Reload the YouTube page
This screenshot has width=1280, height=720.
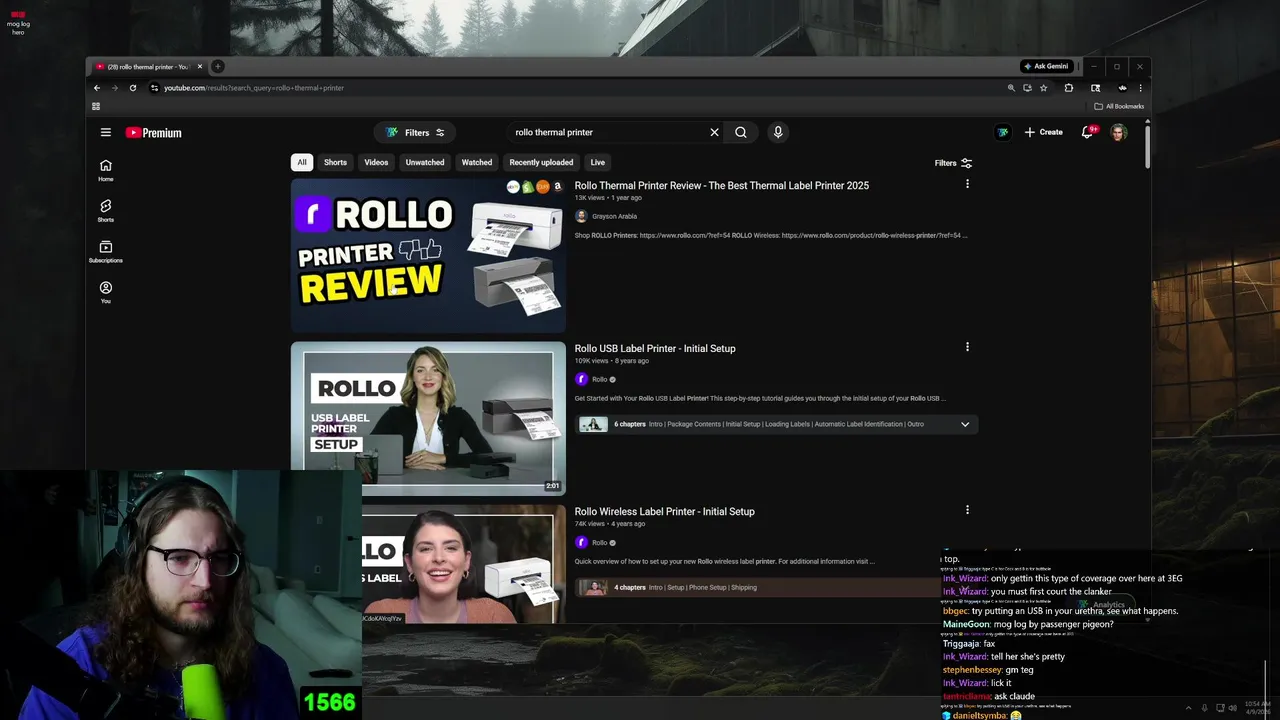click(132, 88)
